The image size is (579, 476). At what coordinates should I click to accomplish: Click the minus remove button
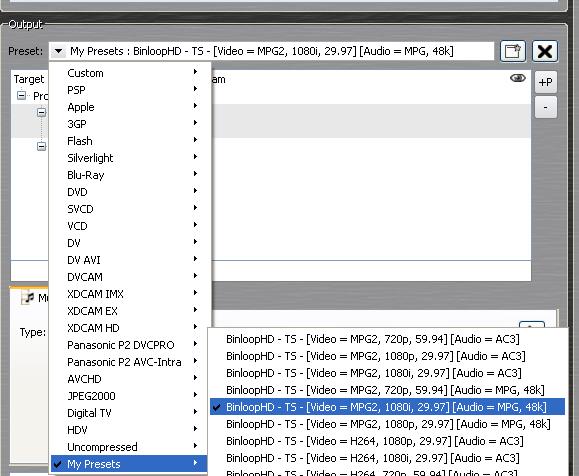545,107
